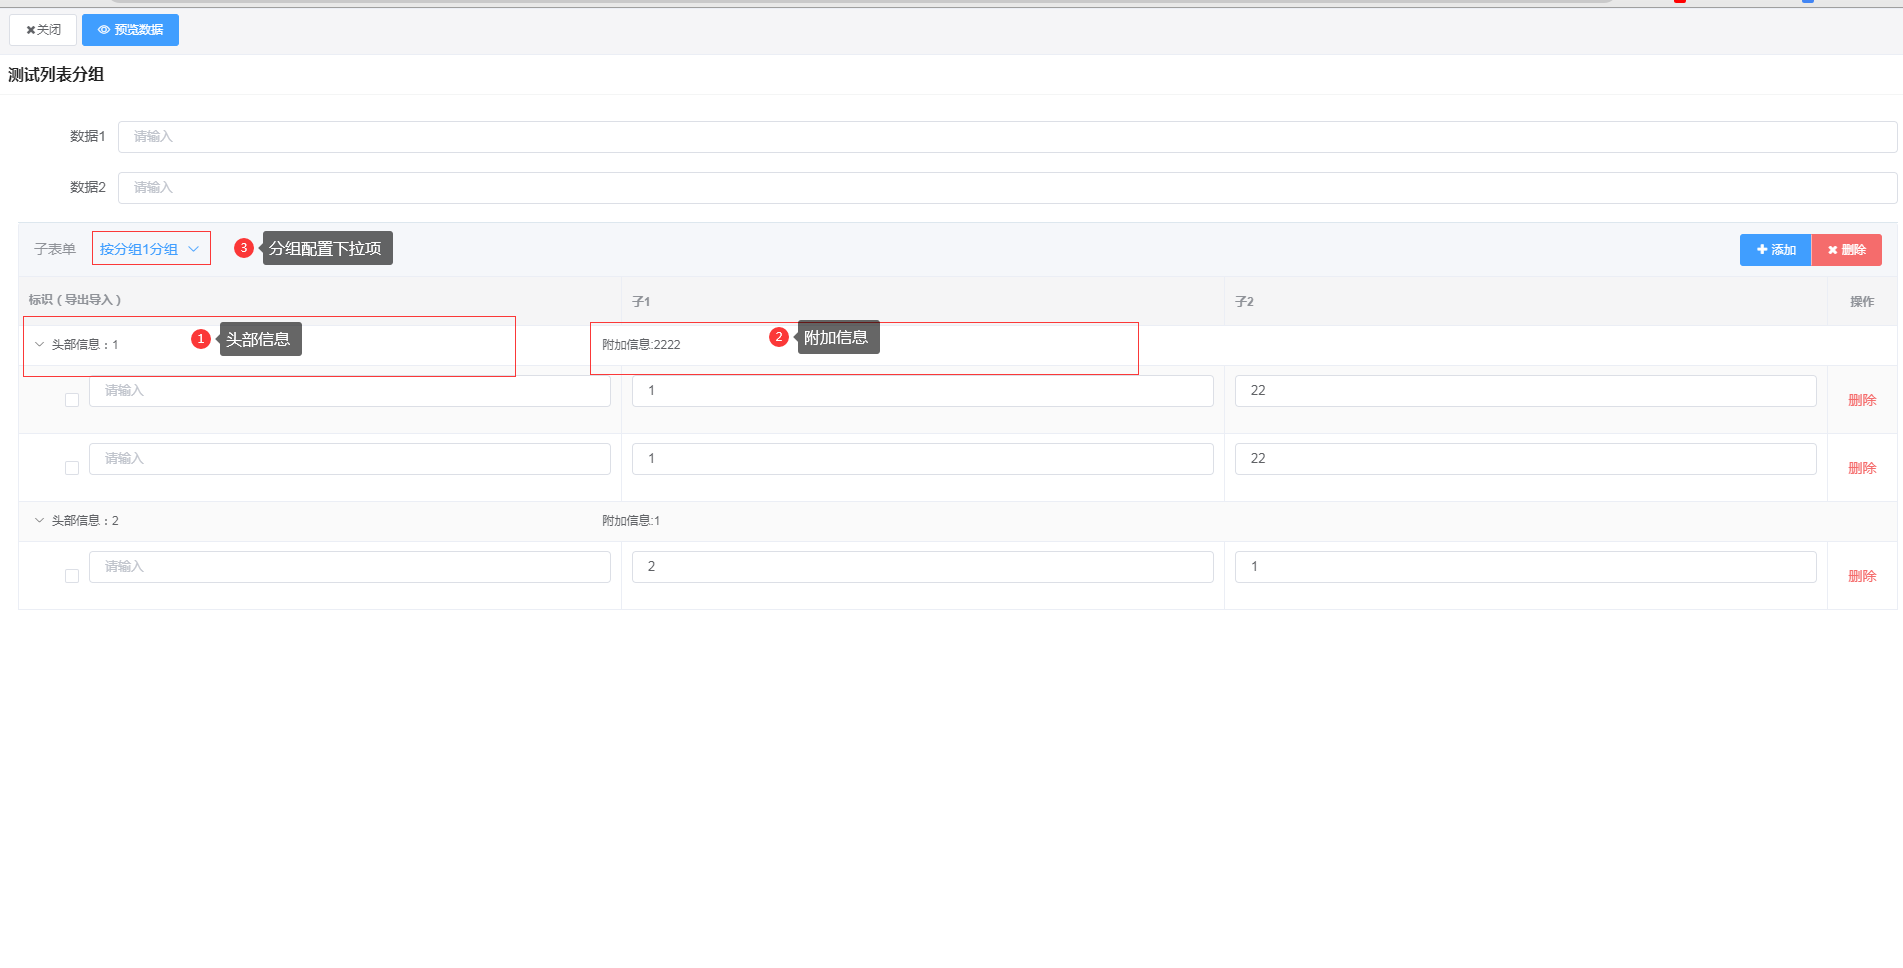Click the red 删除 button in toolbar

(1846, 250)
